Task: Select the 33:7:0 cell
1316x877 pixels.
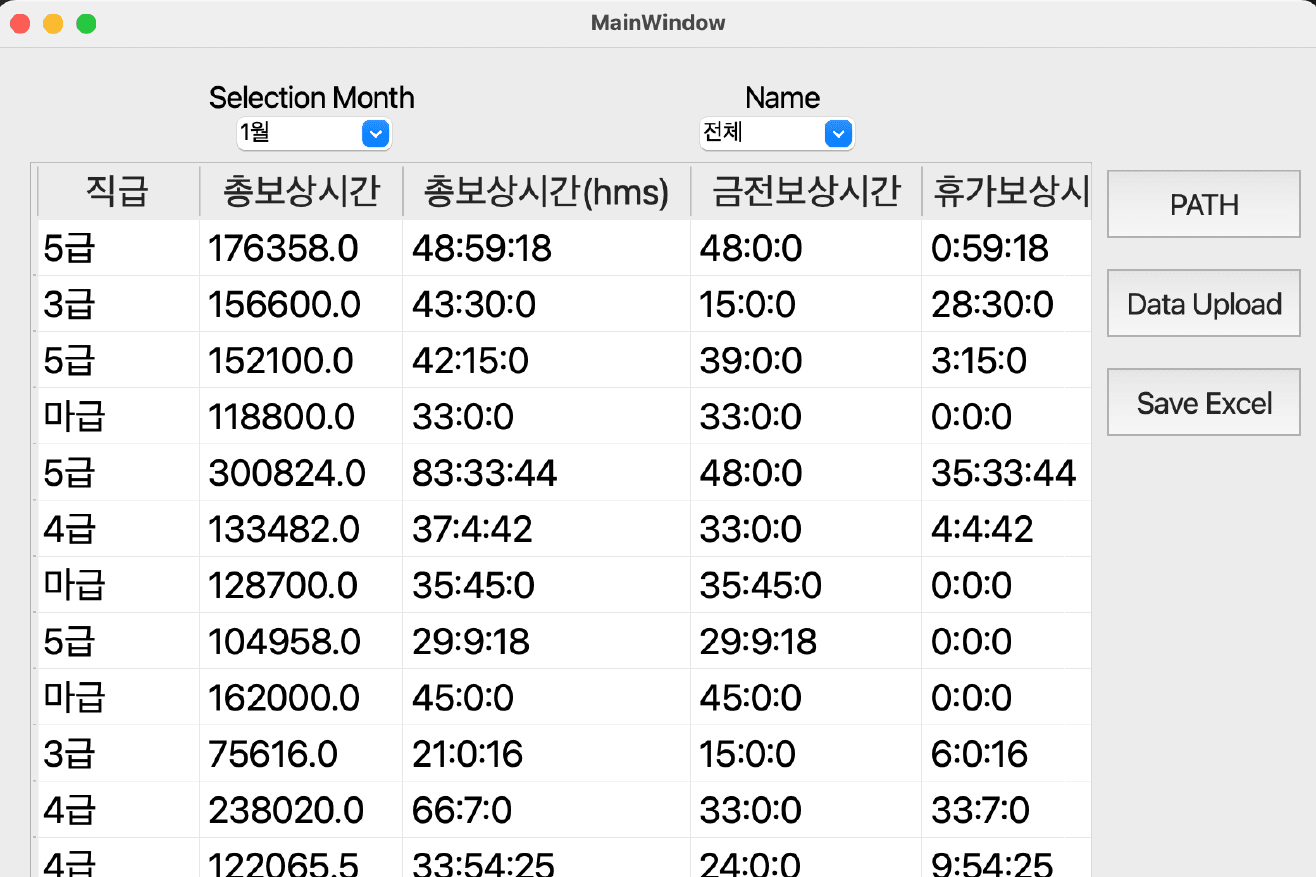Action: (x=1006, y=809)
